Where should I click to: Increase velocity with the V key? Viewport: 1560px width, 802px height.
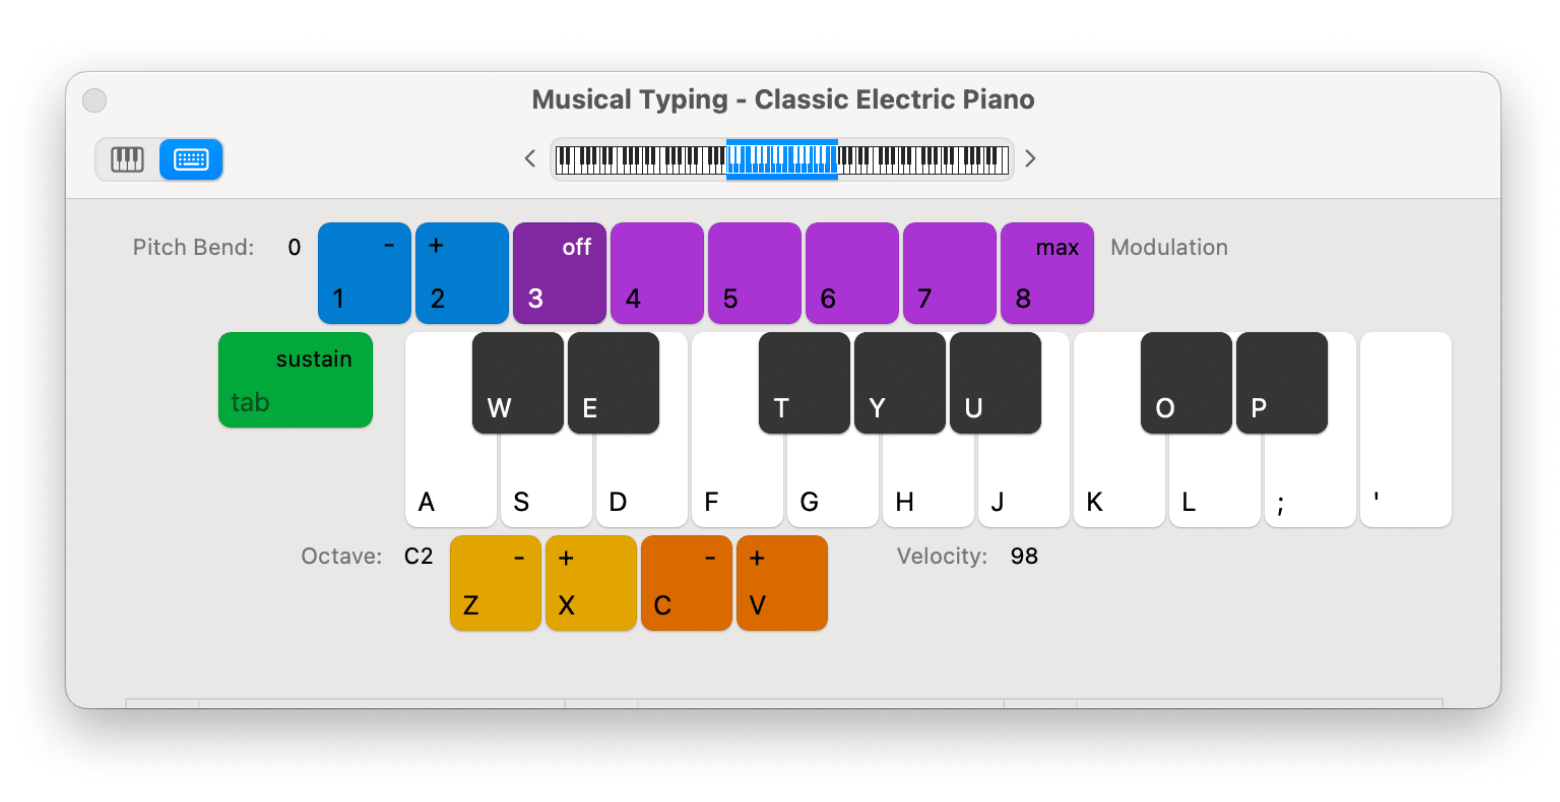point(781,583)
